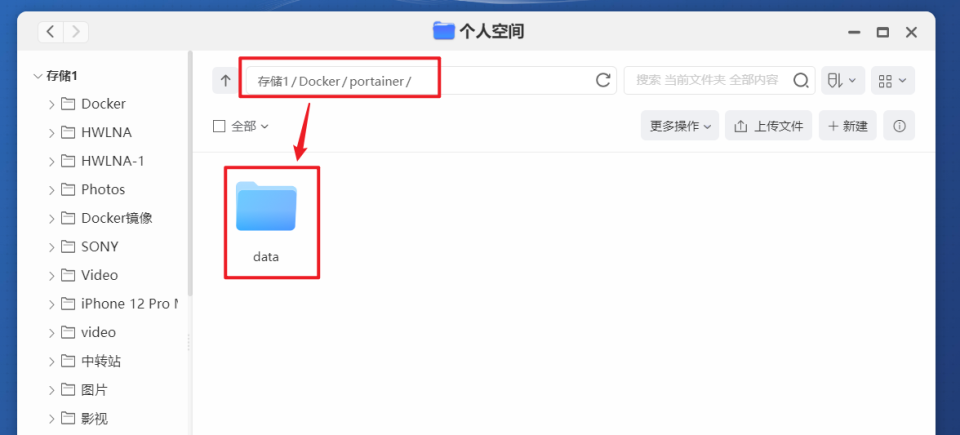
Task: Open the 全部 filter dropdown arrow
Action: (x=264, y=126)
